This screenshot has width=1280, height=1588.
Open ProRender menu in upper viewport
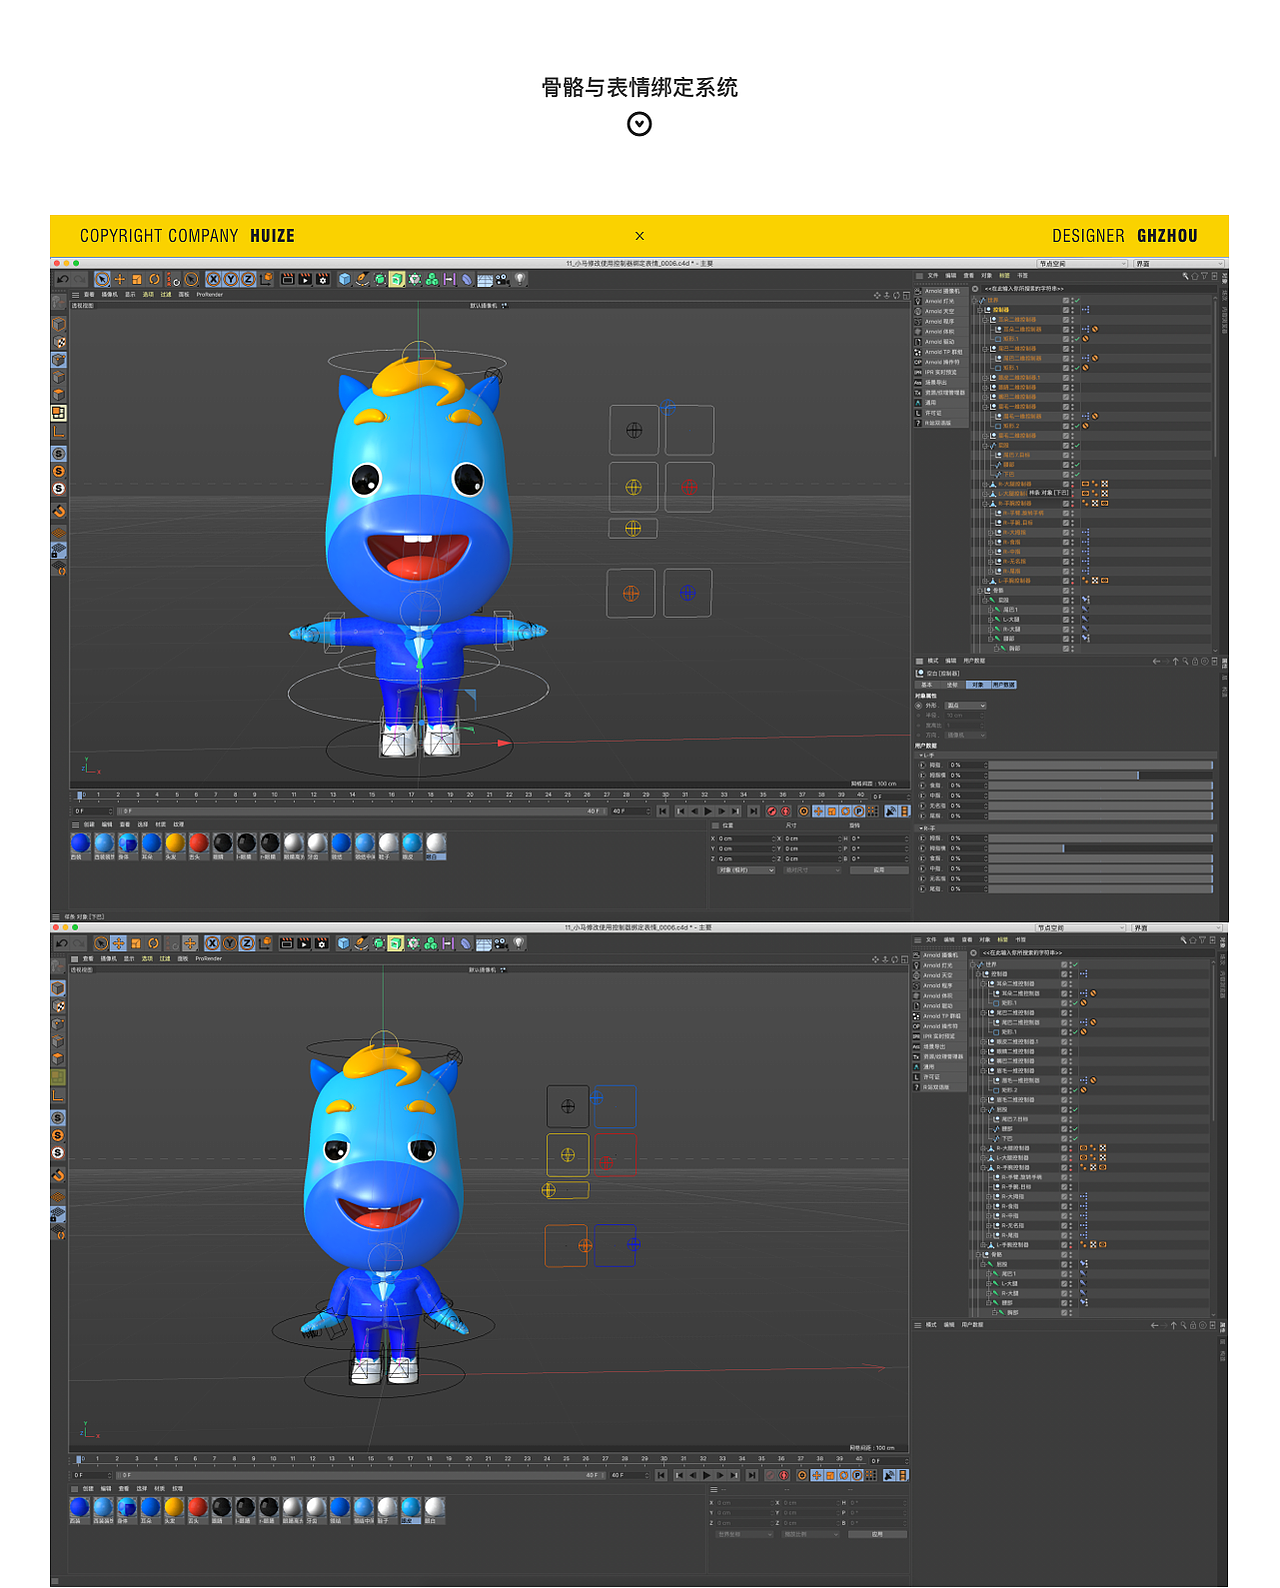[210, 295]
